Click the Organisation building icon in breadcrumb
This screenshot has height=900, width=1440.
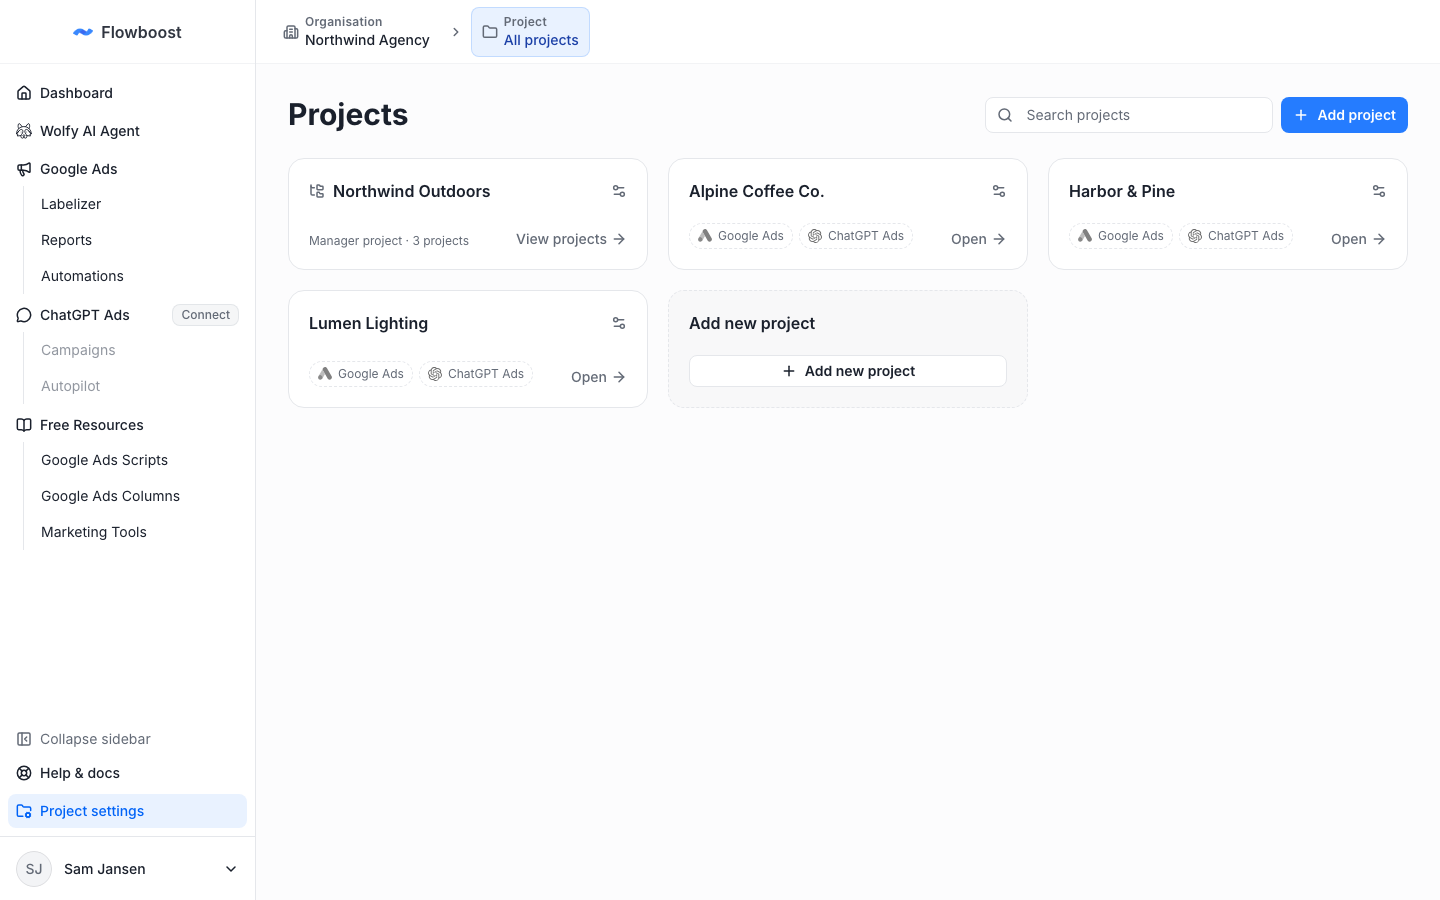pyautogui.click(x=291, y=32)
